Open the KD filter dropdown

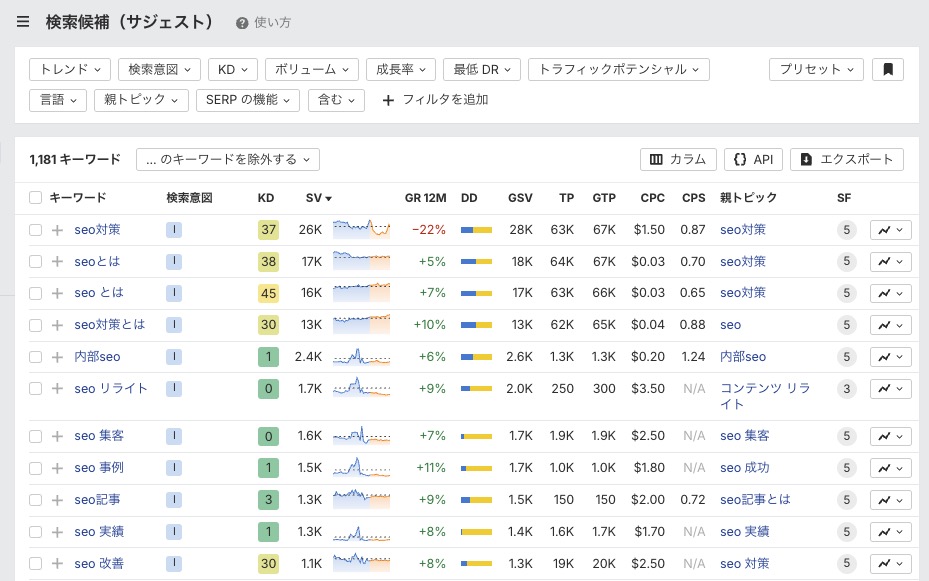tap(231, 69)
